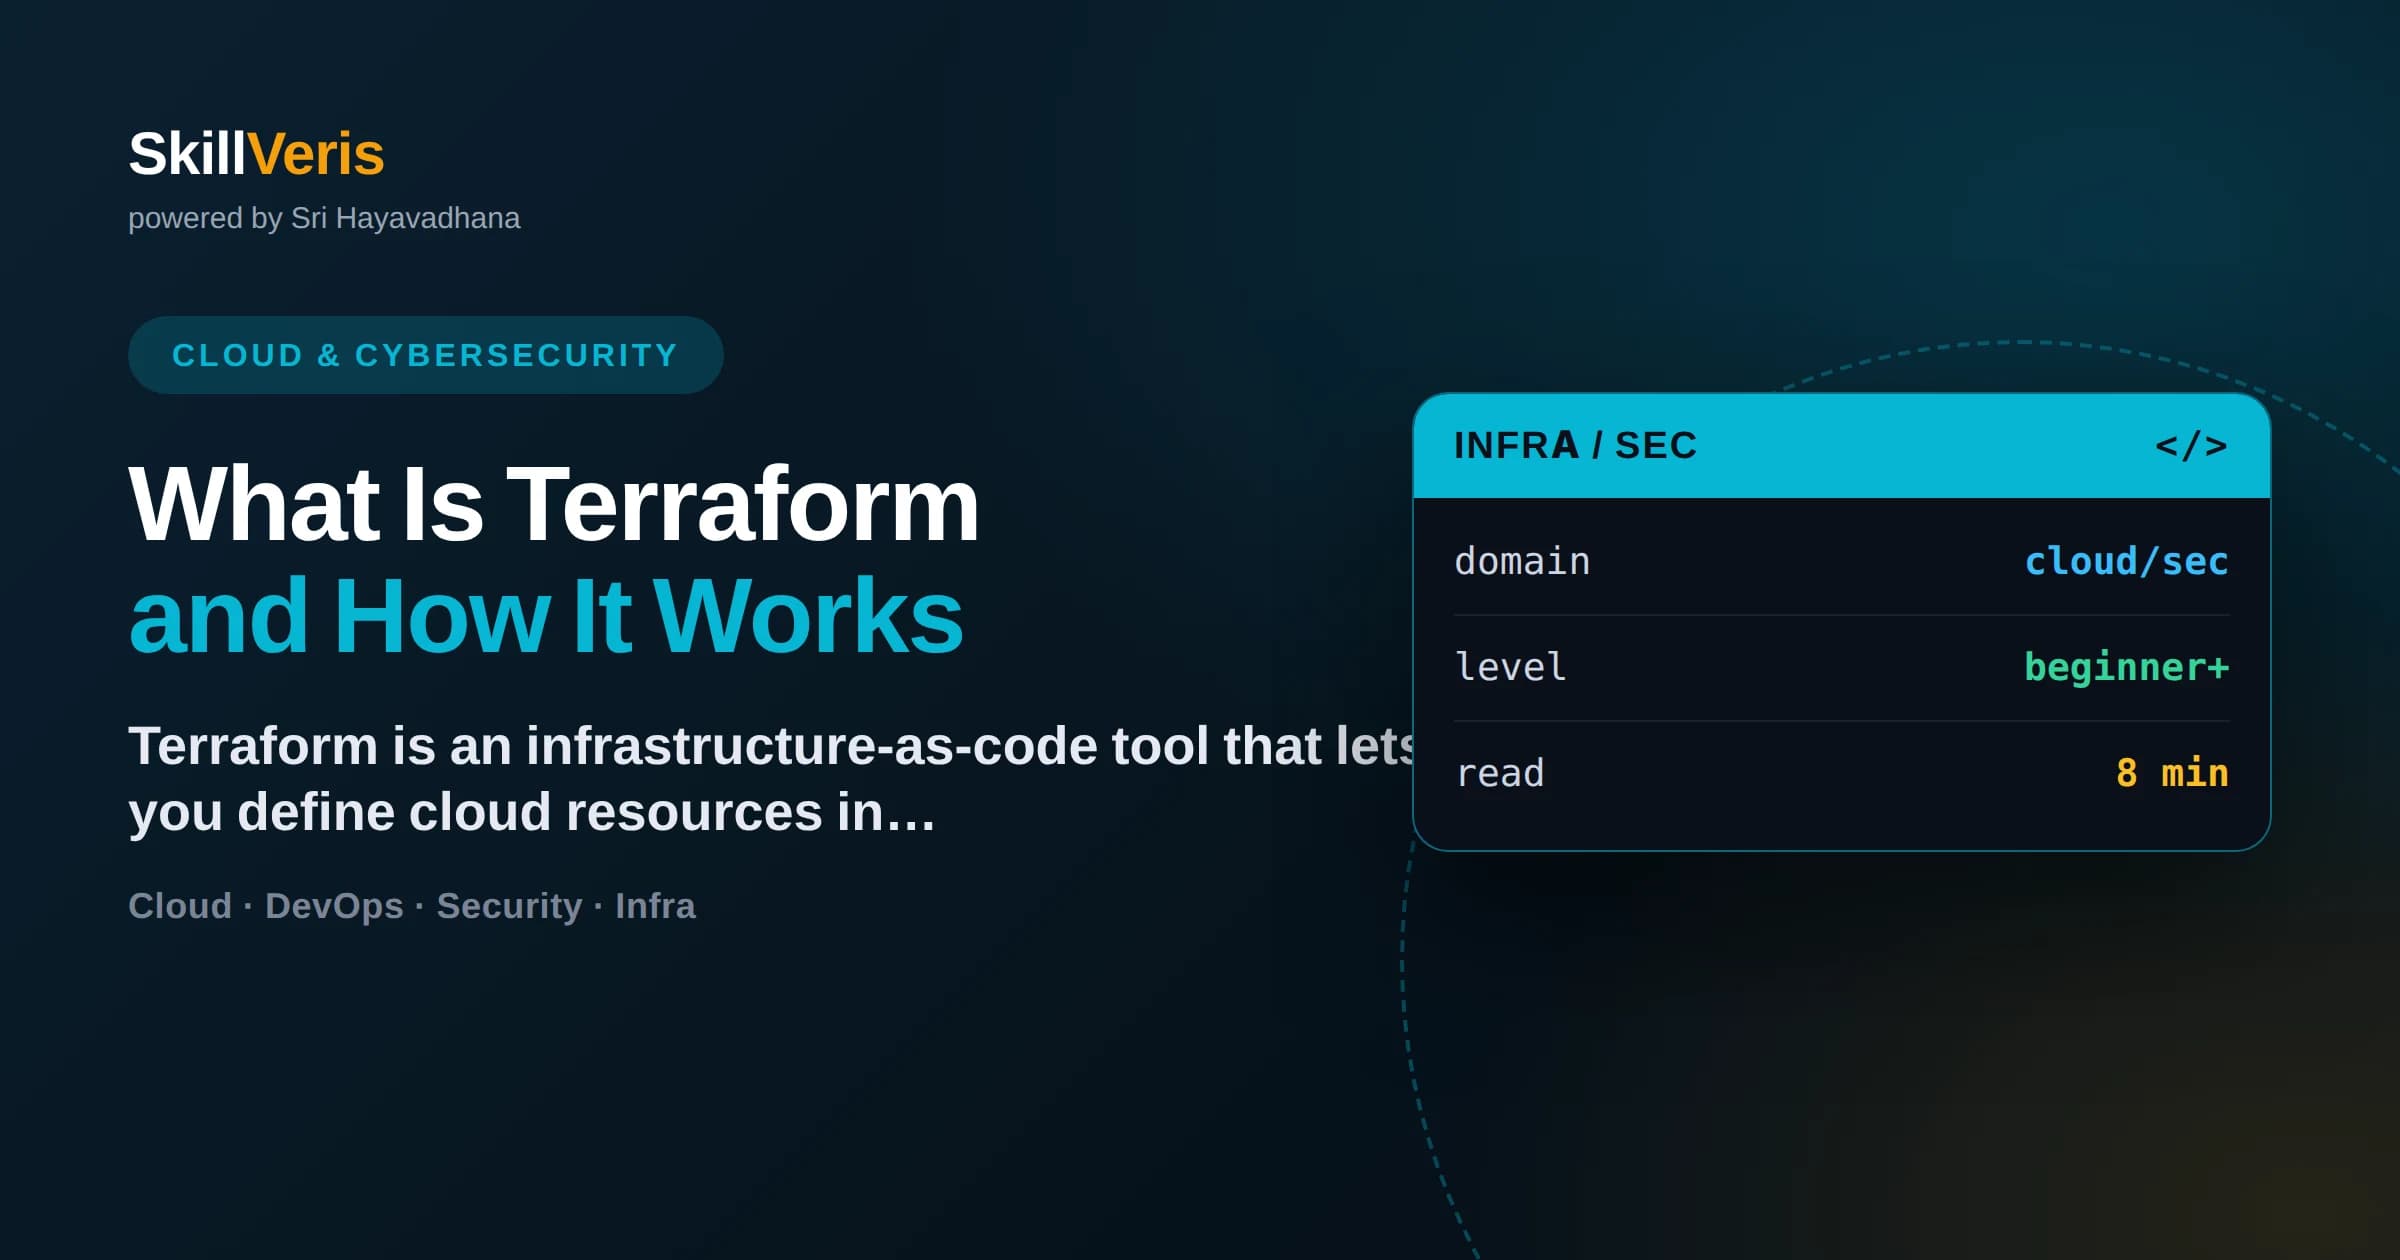Select the CLOUD & CYBERSECURITY category badge
Image resolution: width=2400 pixels, height=1260 pixels.
425,355
